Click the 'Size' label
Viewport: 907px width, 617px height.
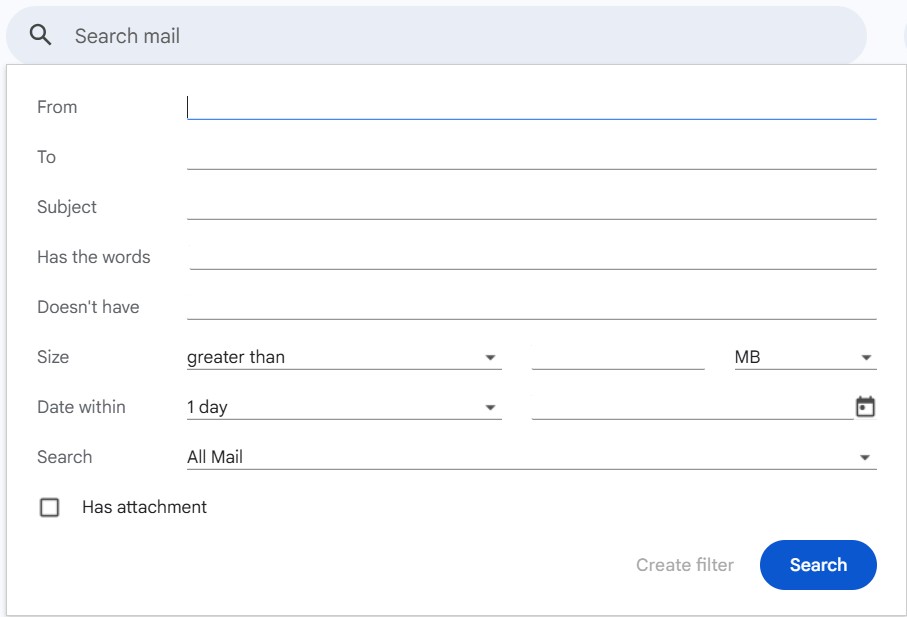tap(53, 357)
